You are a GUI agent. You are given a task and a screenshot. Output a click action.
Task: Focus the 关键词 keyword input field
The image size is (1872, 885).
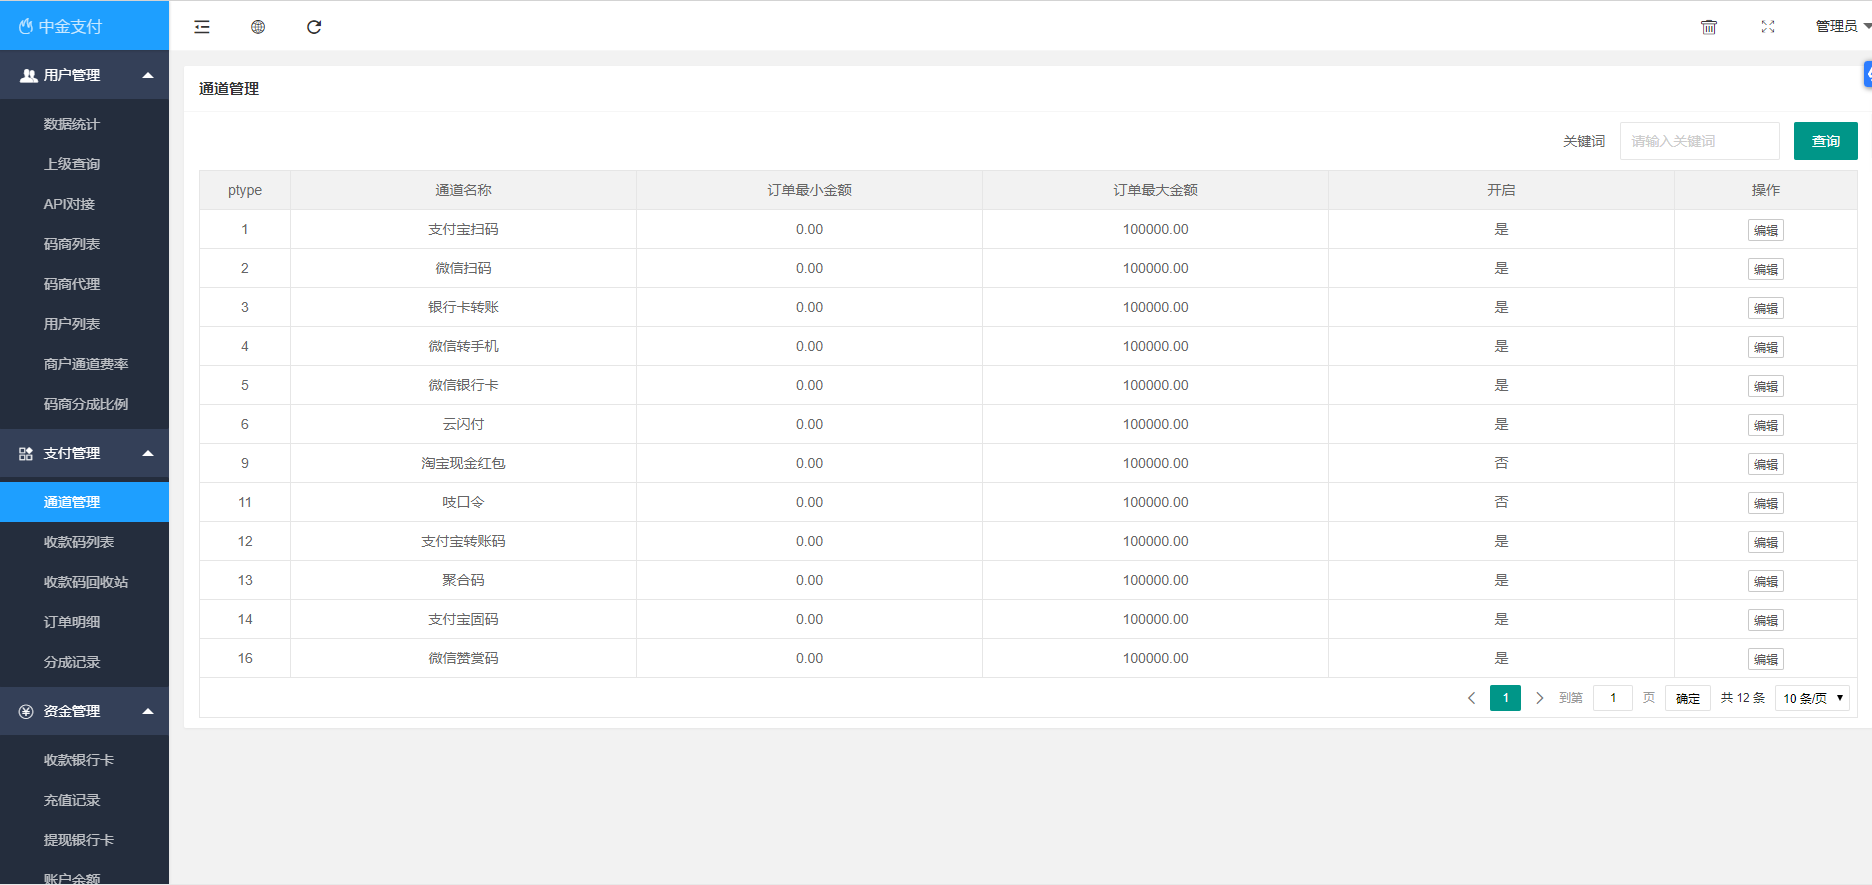click(1699, 141)
